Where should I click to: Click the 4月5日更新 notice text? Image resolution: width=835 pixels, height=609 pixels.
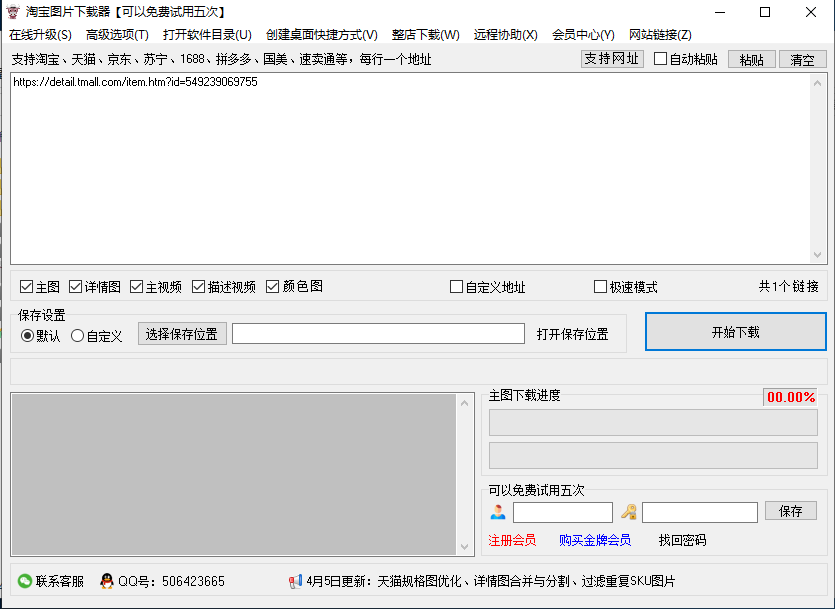tap(490, 581)
